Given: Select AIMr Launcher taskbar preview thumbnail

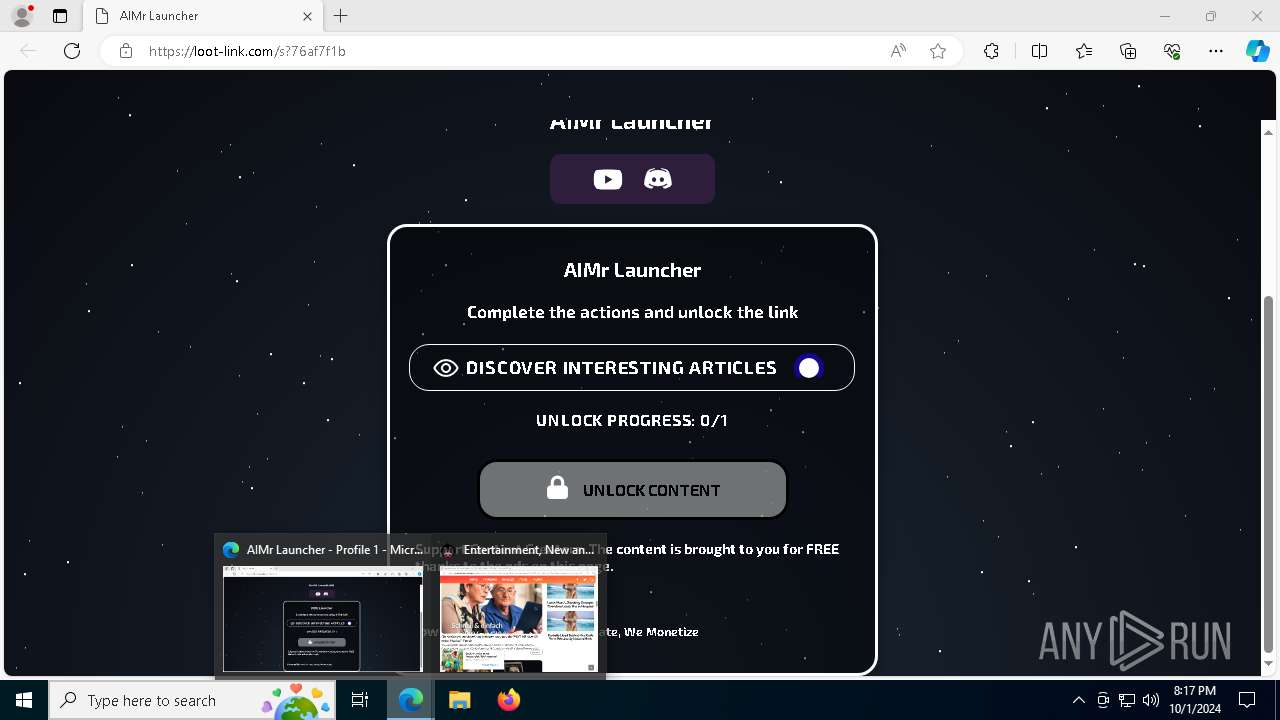Looking at the screenshot, I should coord(322,619).
